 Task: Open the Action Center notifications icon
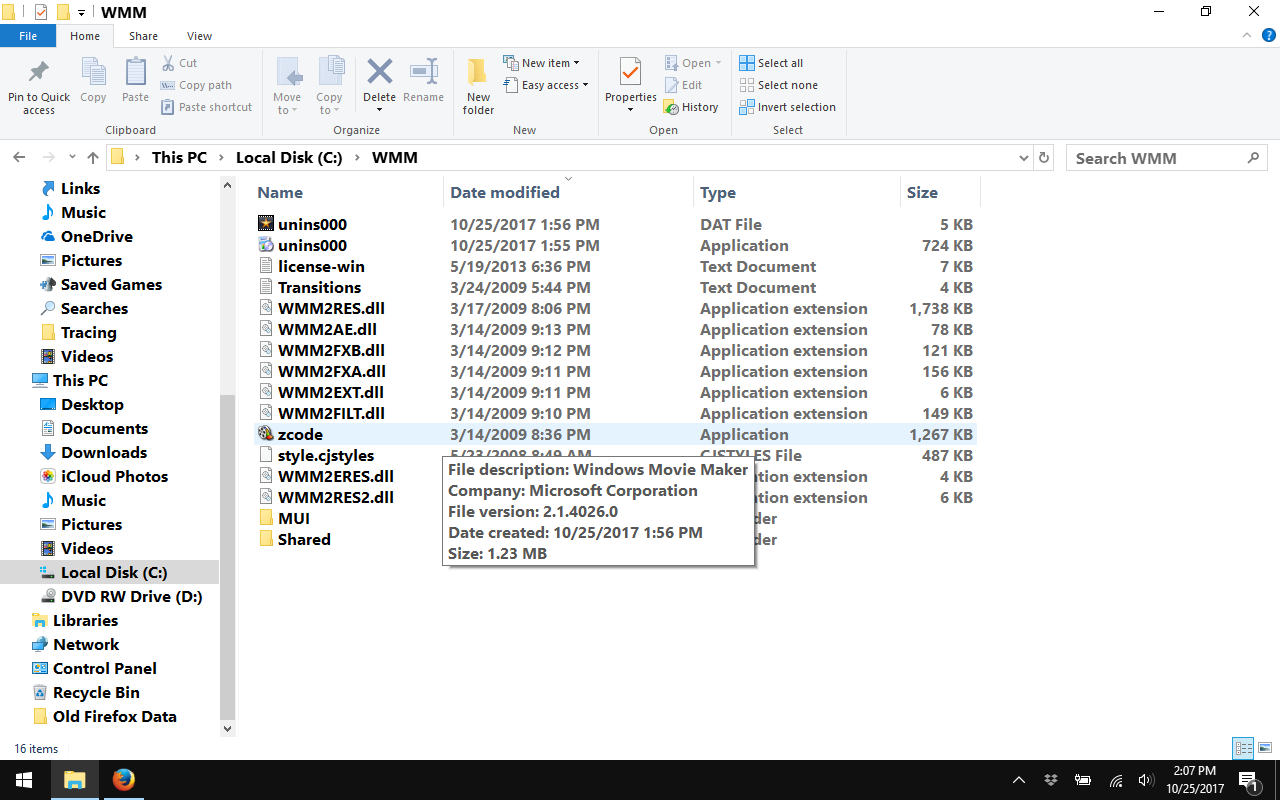[x=1247, y=780]
